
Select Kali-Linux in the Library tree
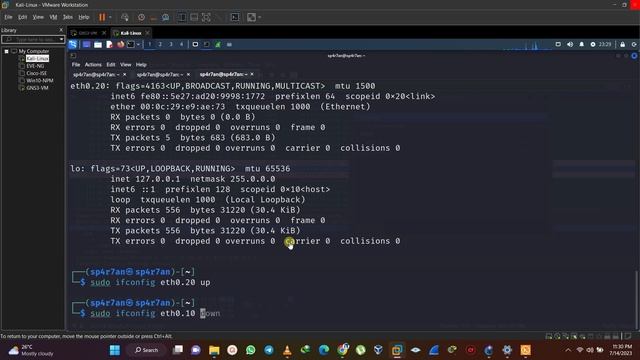click(37, 58)
